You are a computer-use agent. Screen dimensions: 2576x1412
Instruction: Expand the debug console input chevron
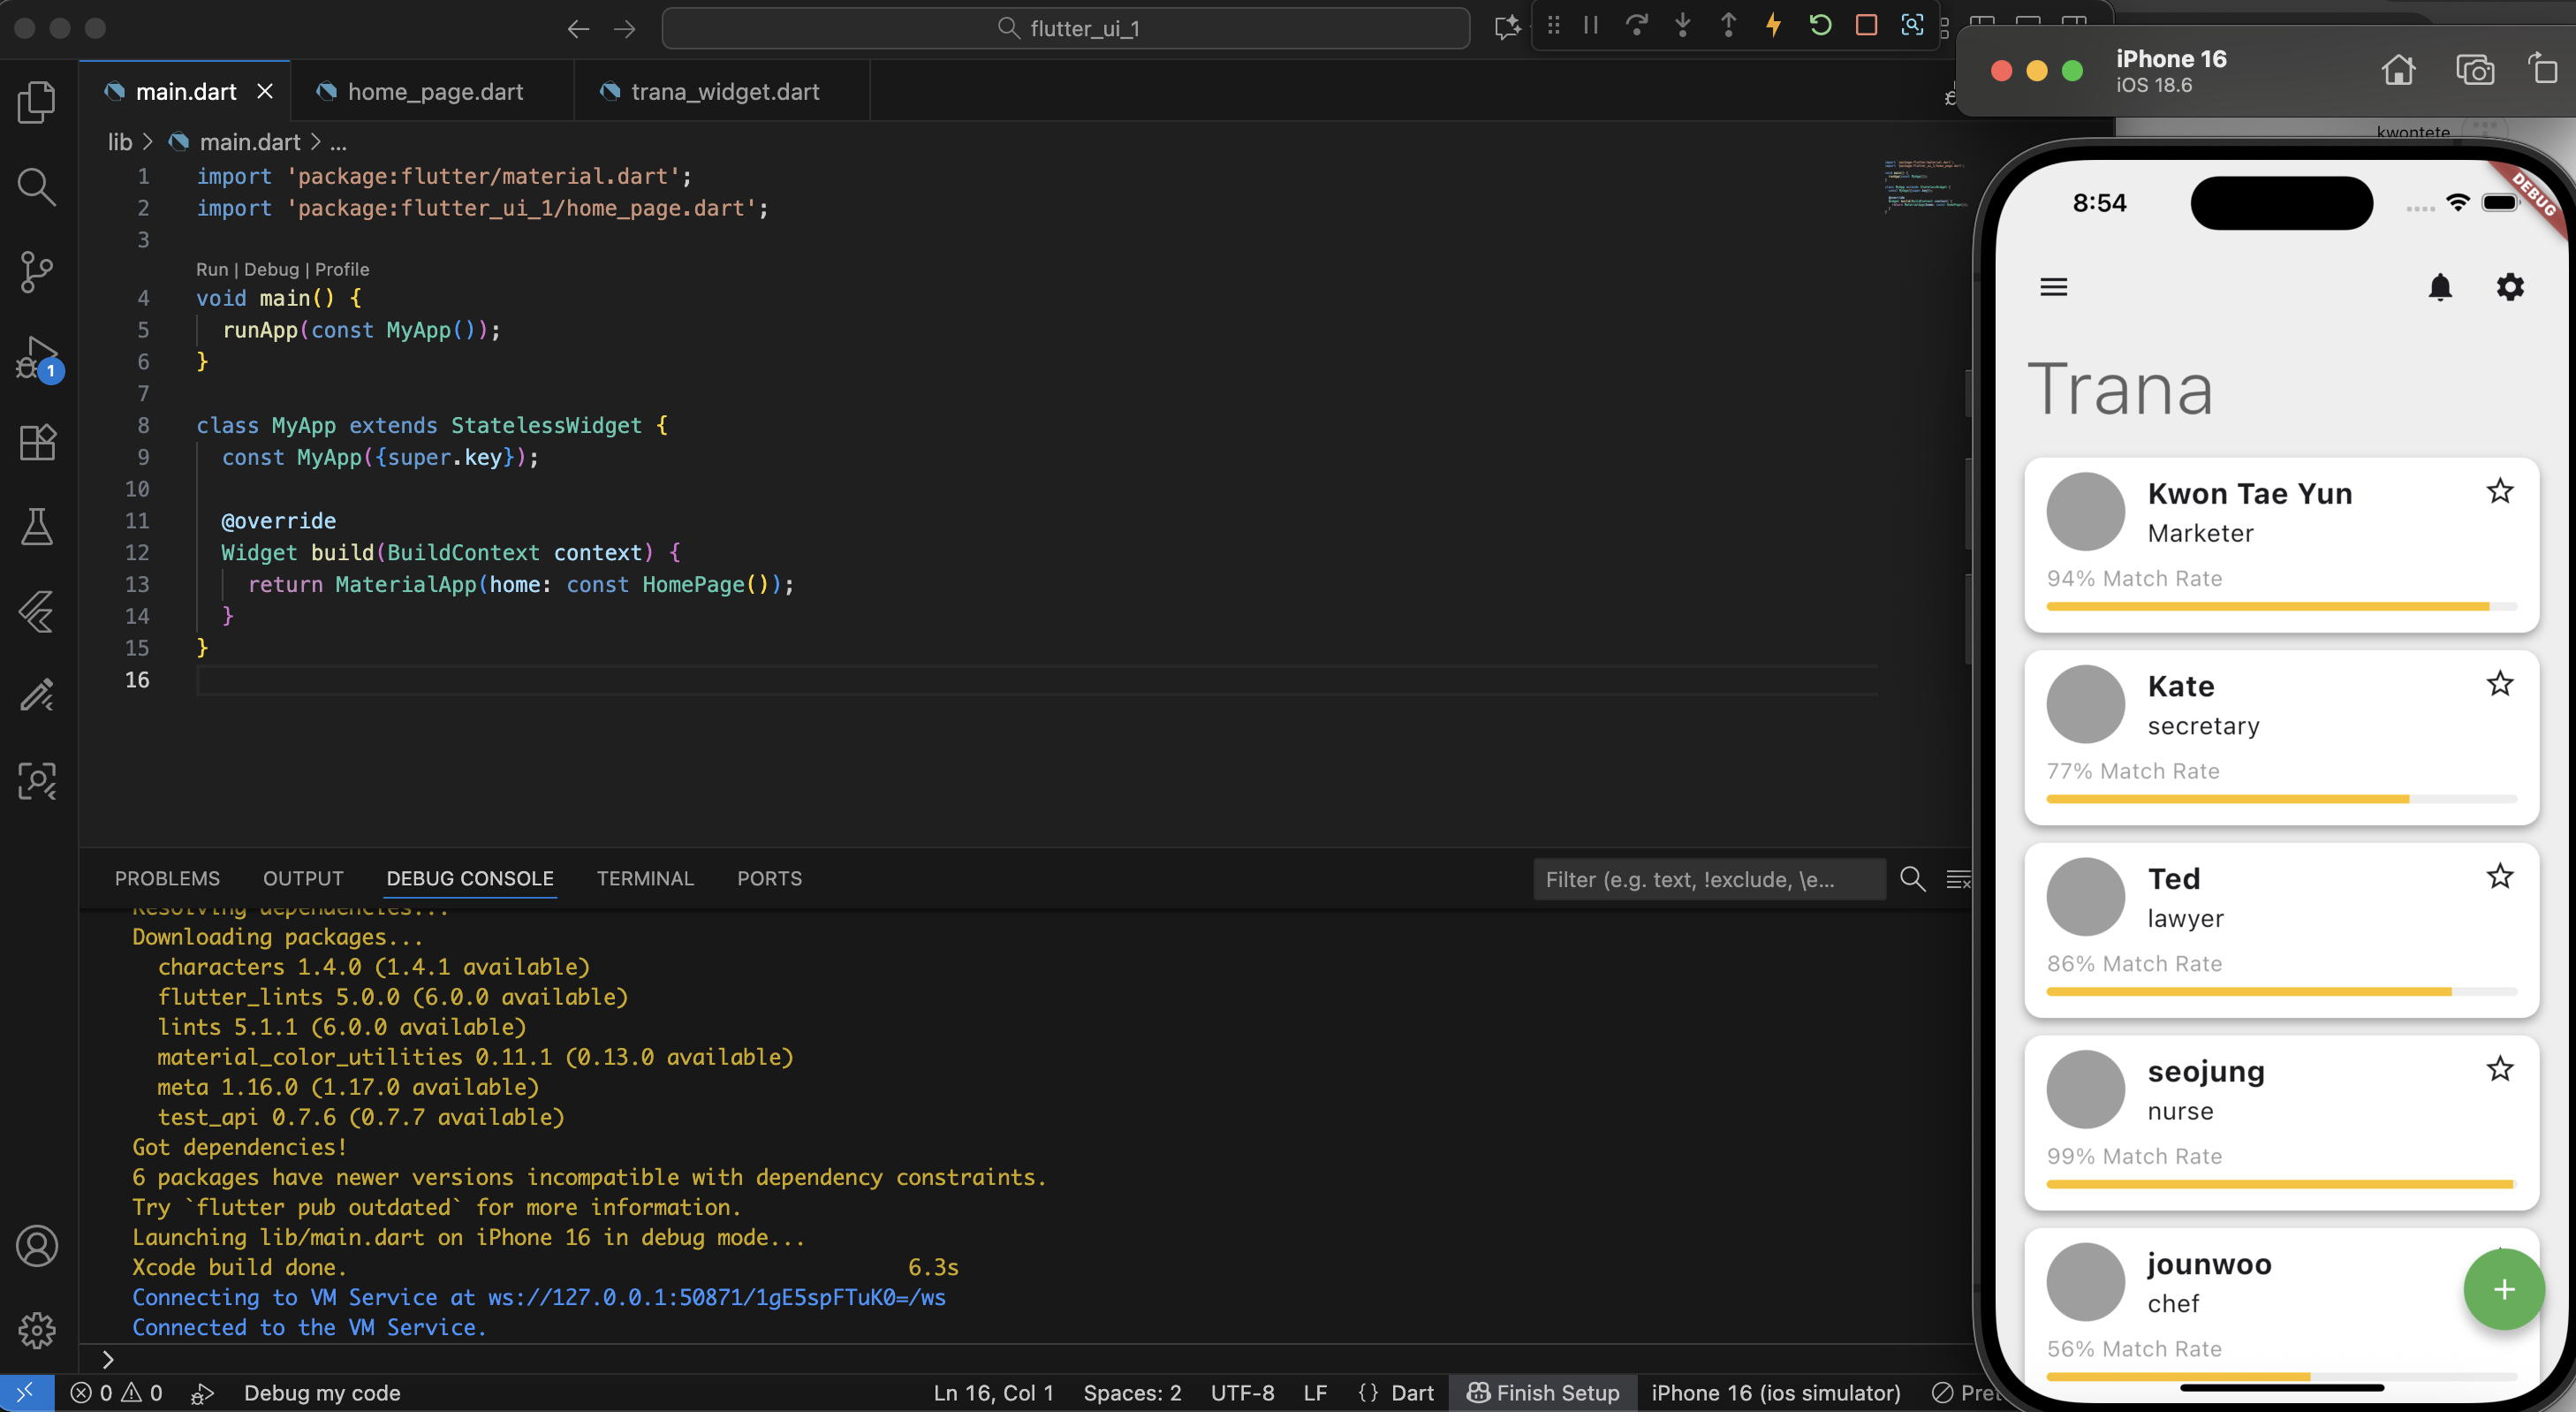click(x=108, y=1360)
